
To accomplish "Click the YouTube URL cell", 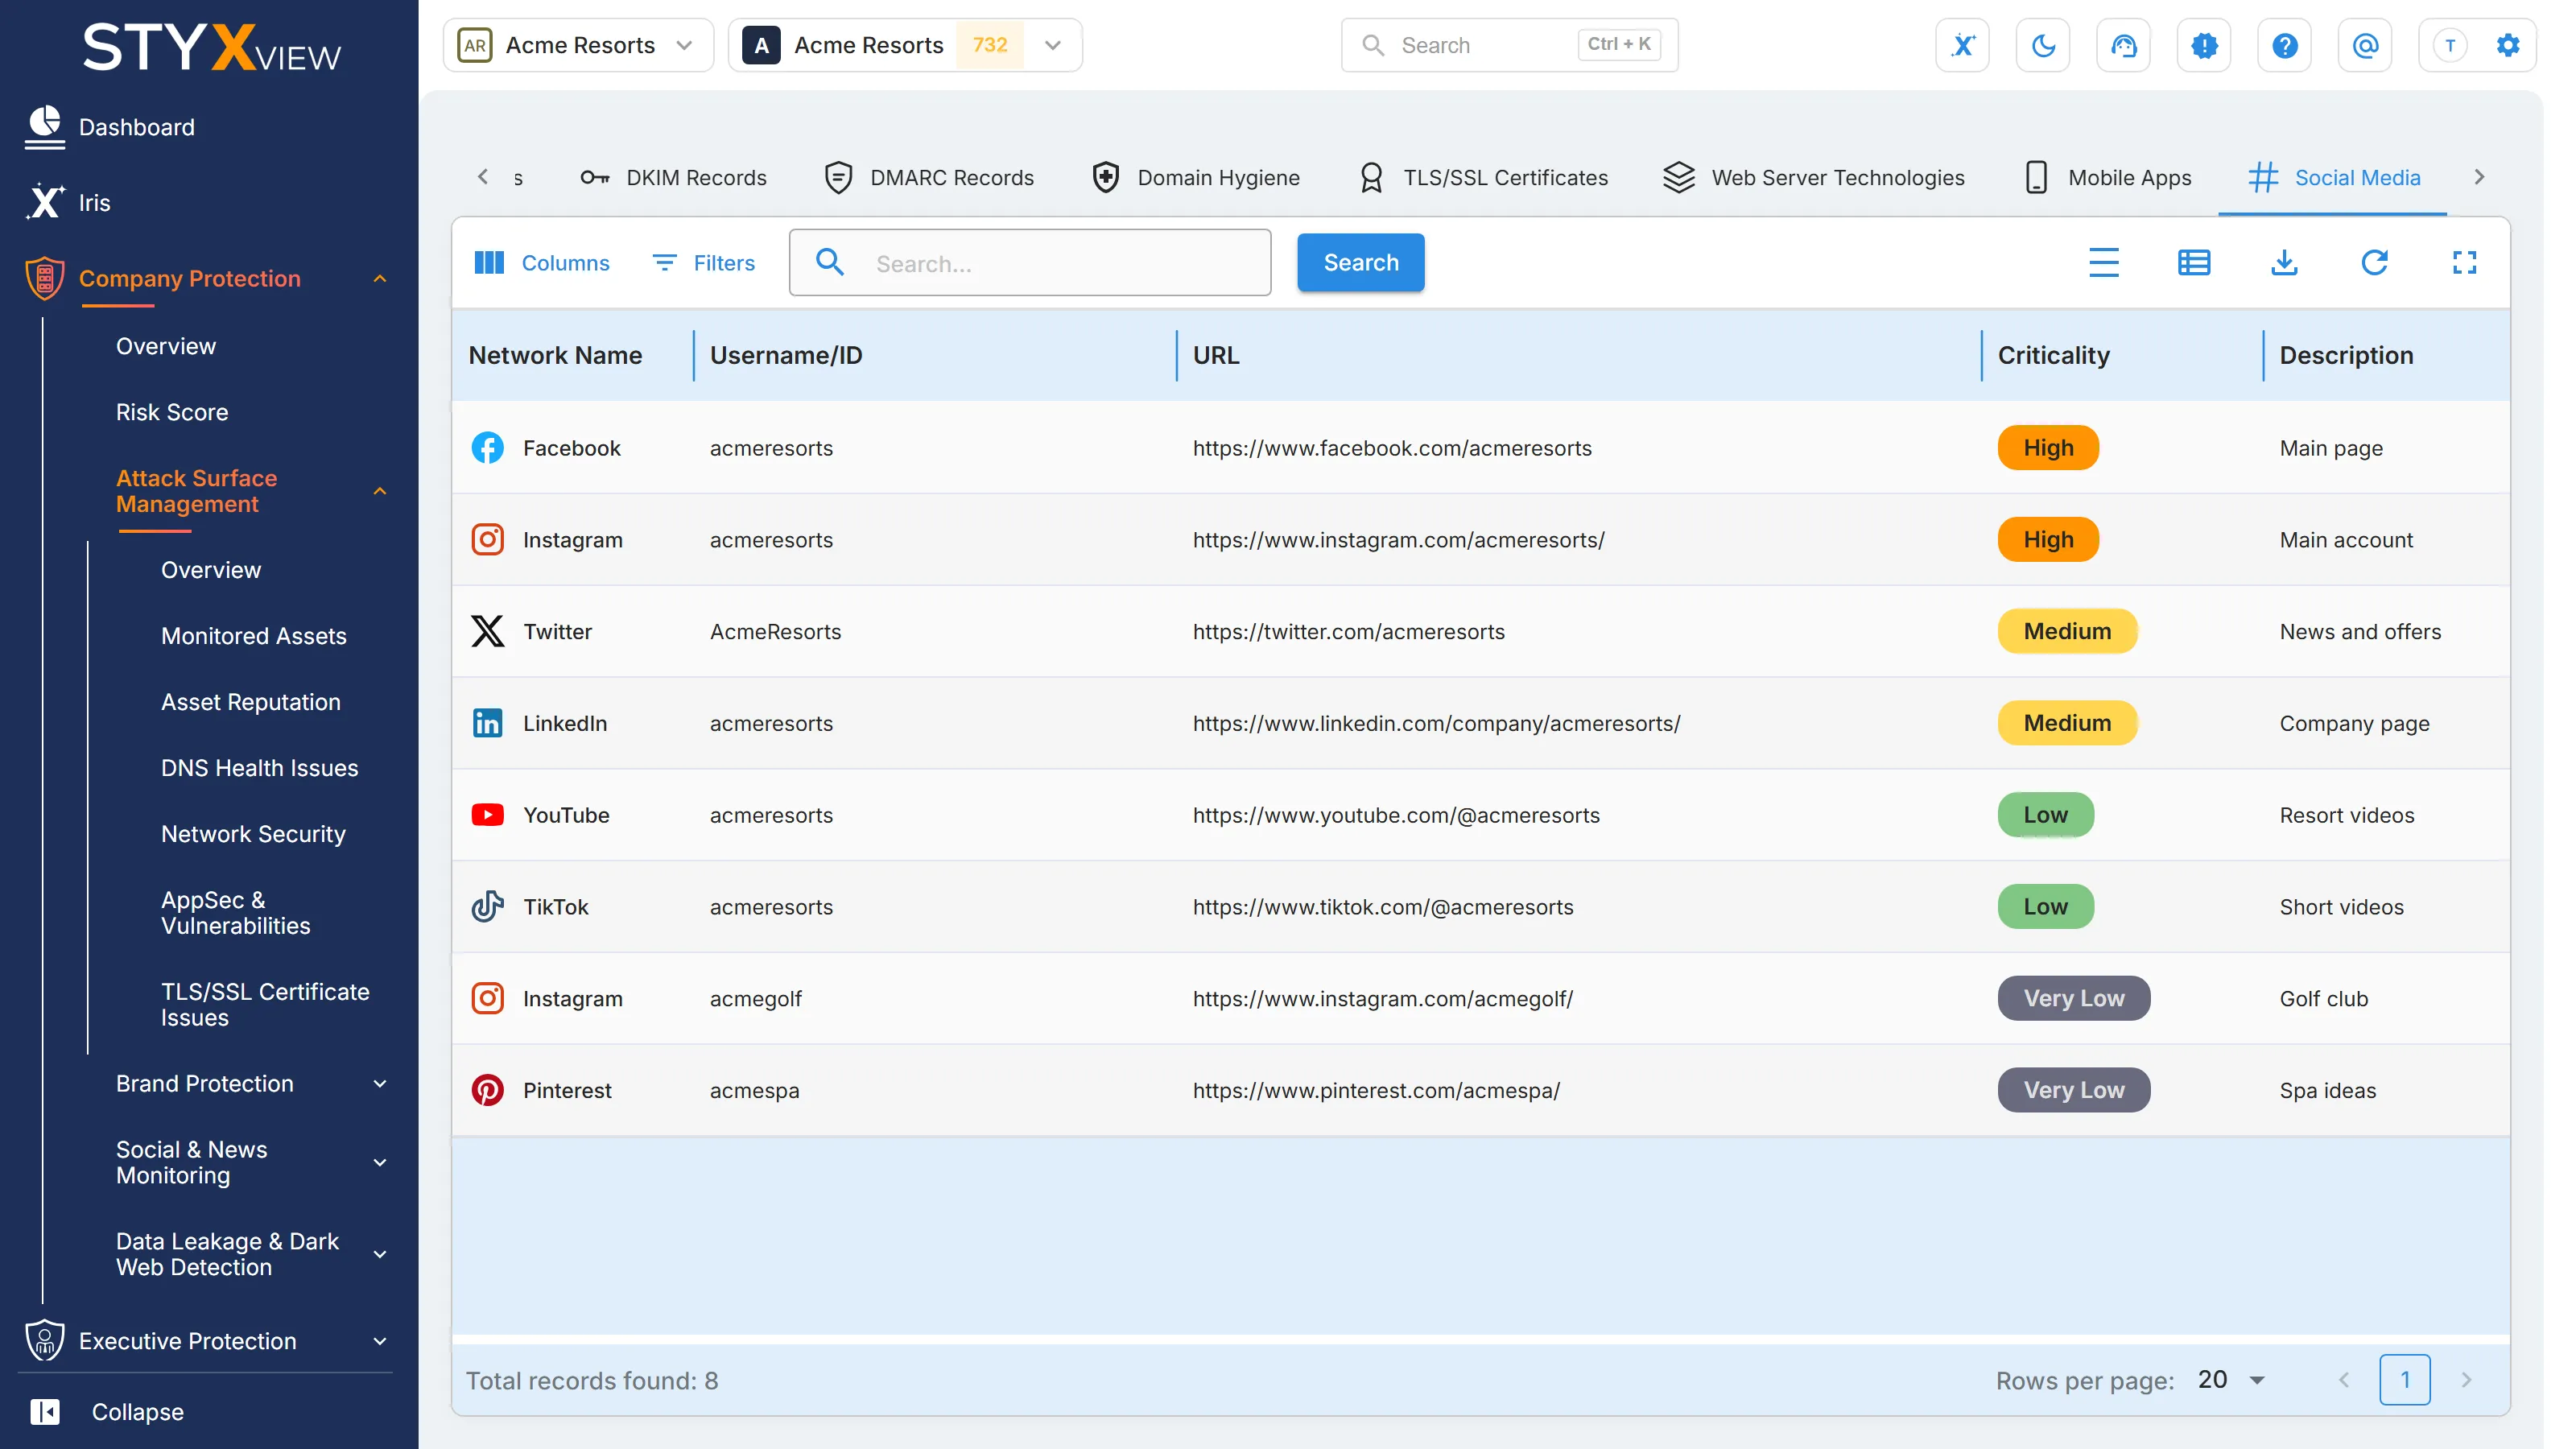I will click(1395, 814).
